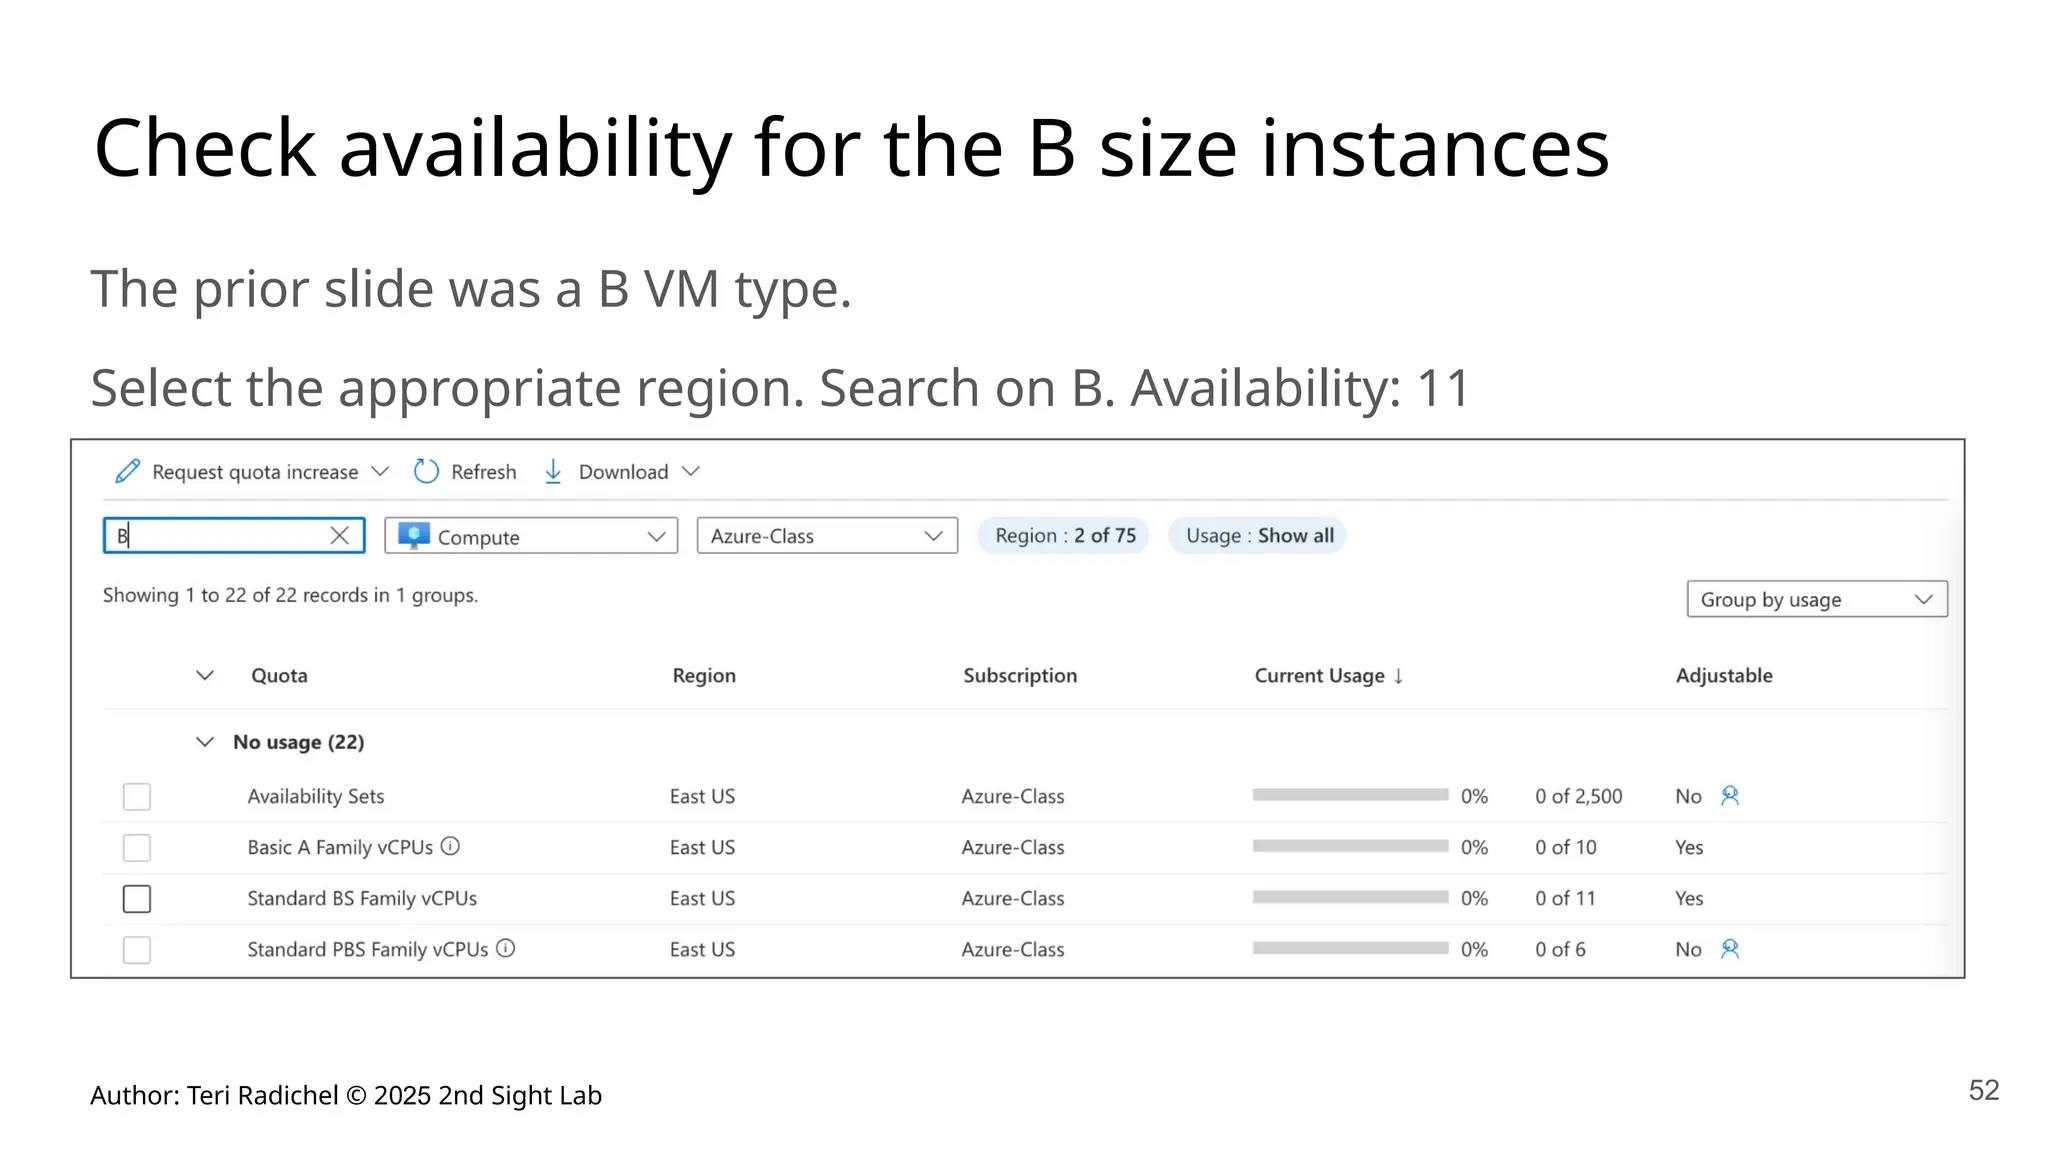
Task: Sort by the Quota column header
Action: pos(279,676)
